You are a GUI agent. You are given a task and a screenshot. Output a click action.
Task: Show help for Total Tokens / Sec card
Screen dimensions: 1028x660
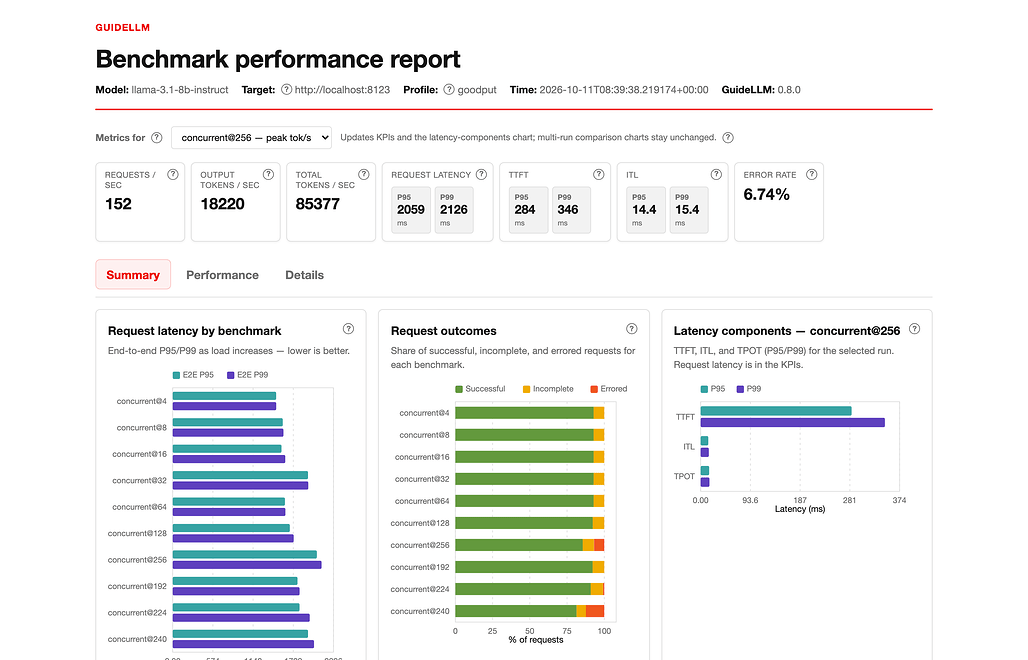pos(364,174)
